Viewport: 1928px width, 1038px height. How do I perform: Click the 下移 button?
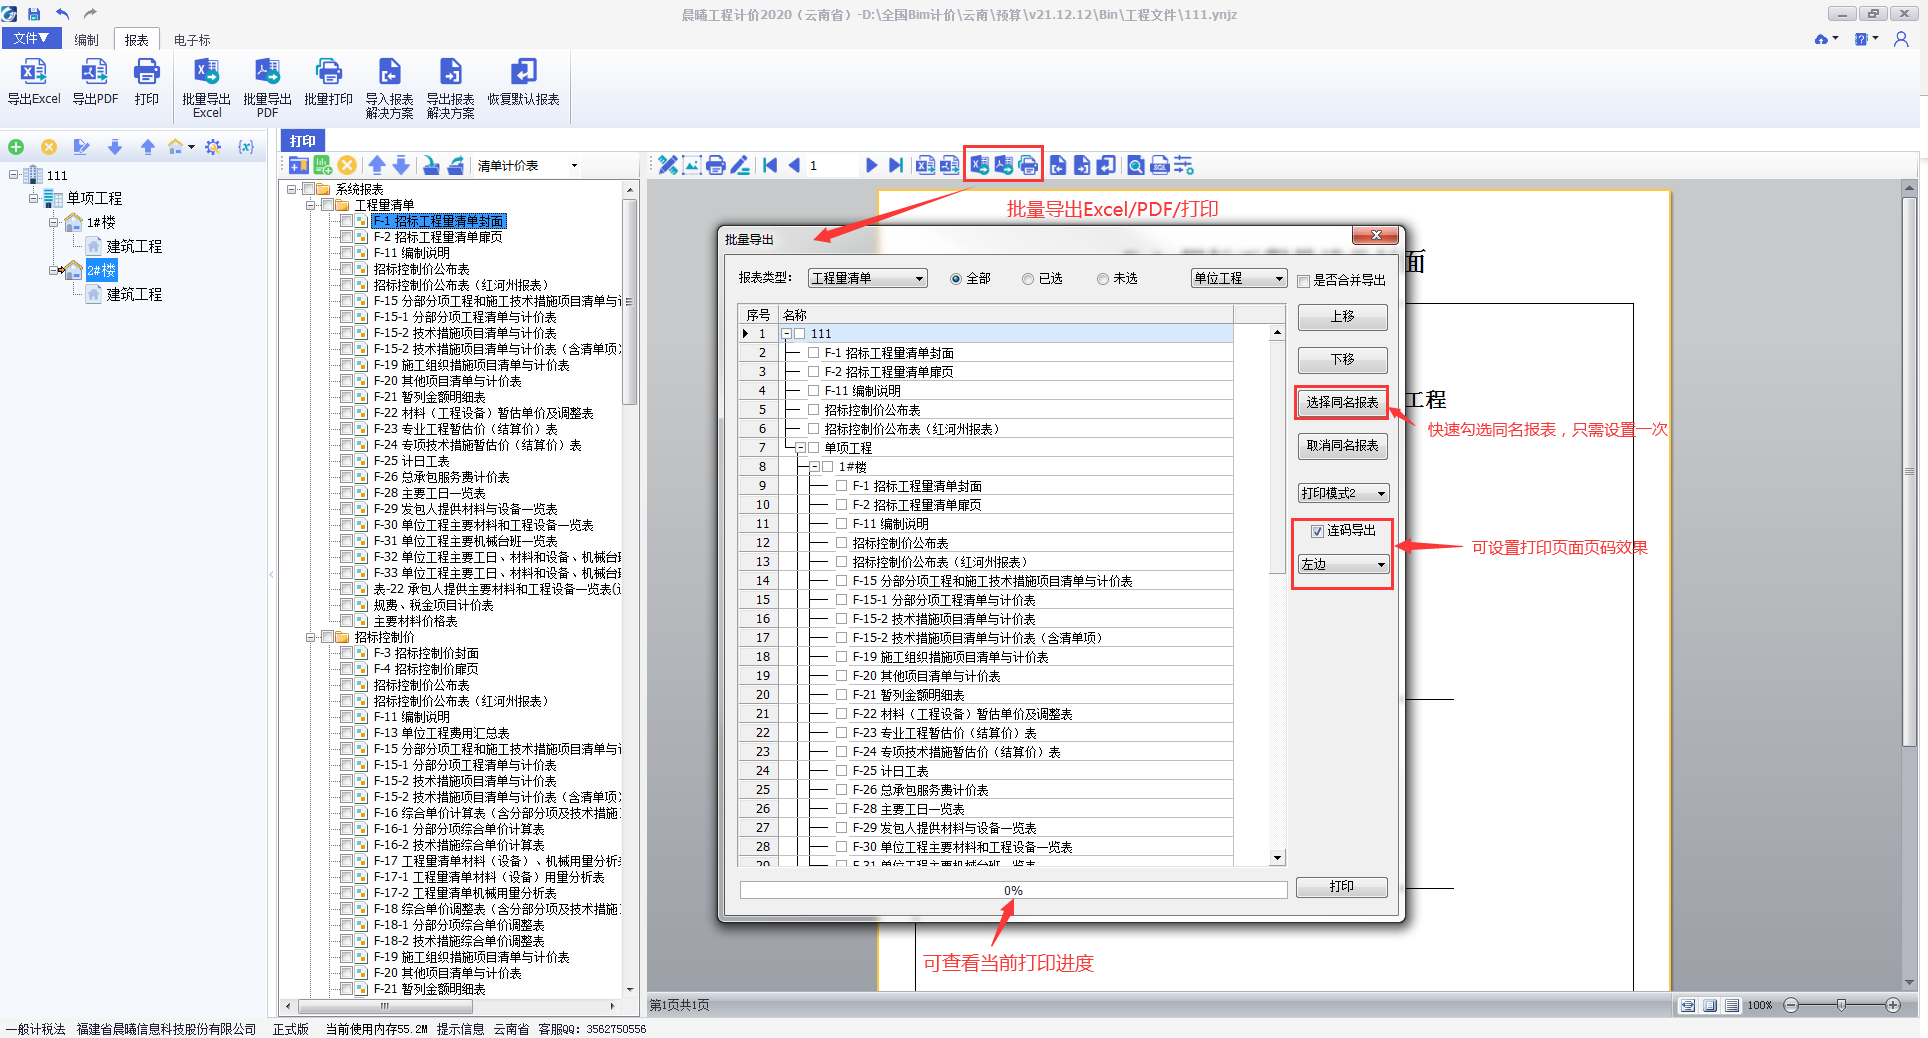pyautogui.click(x=1342, y=360)
